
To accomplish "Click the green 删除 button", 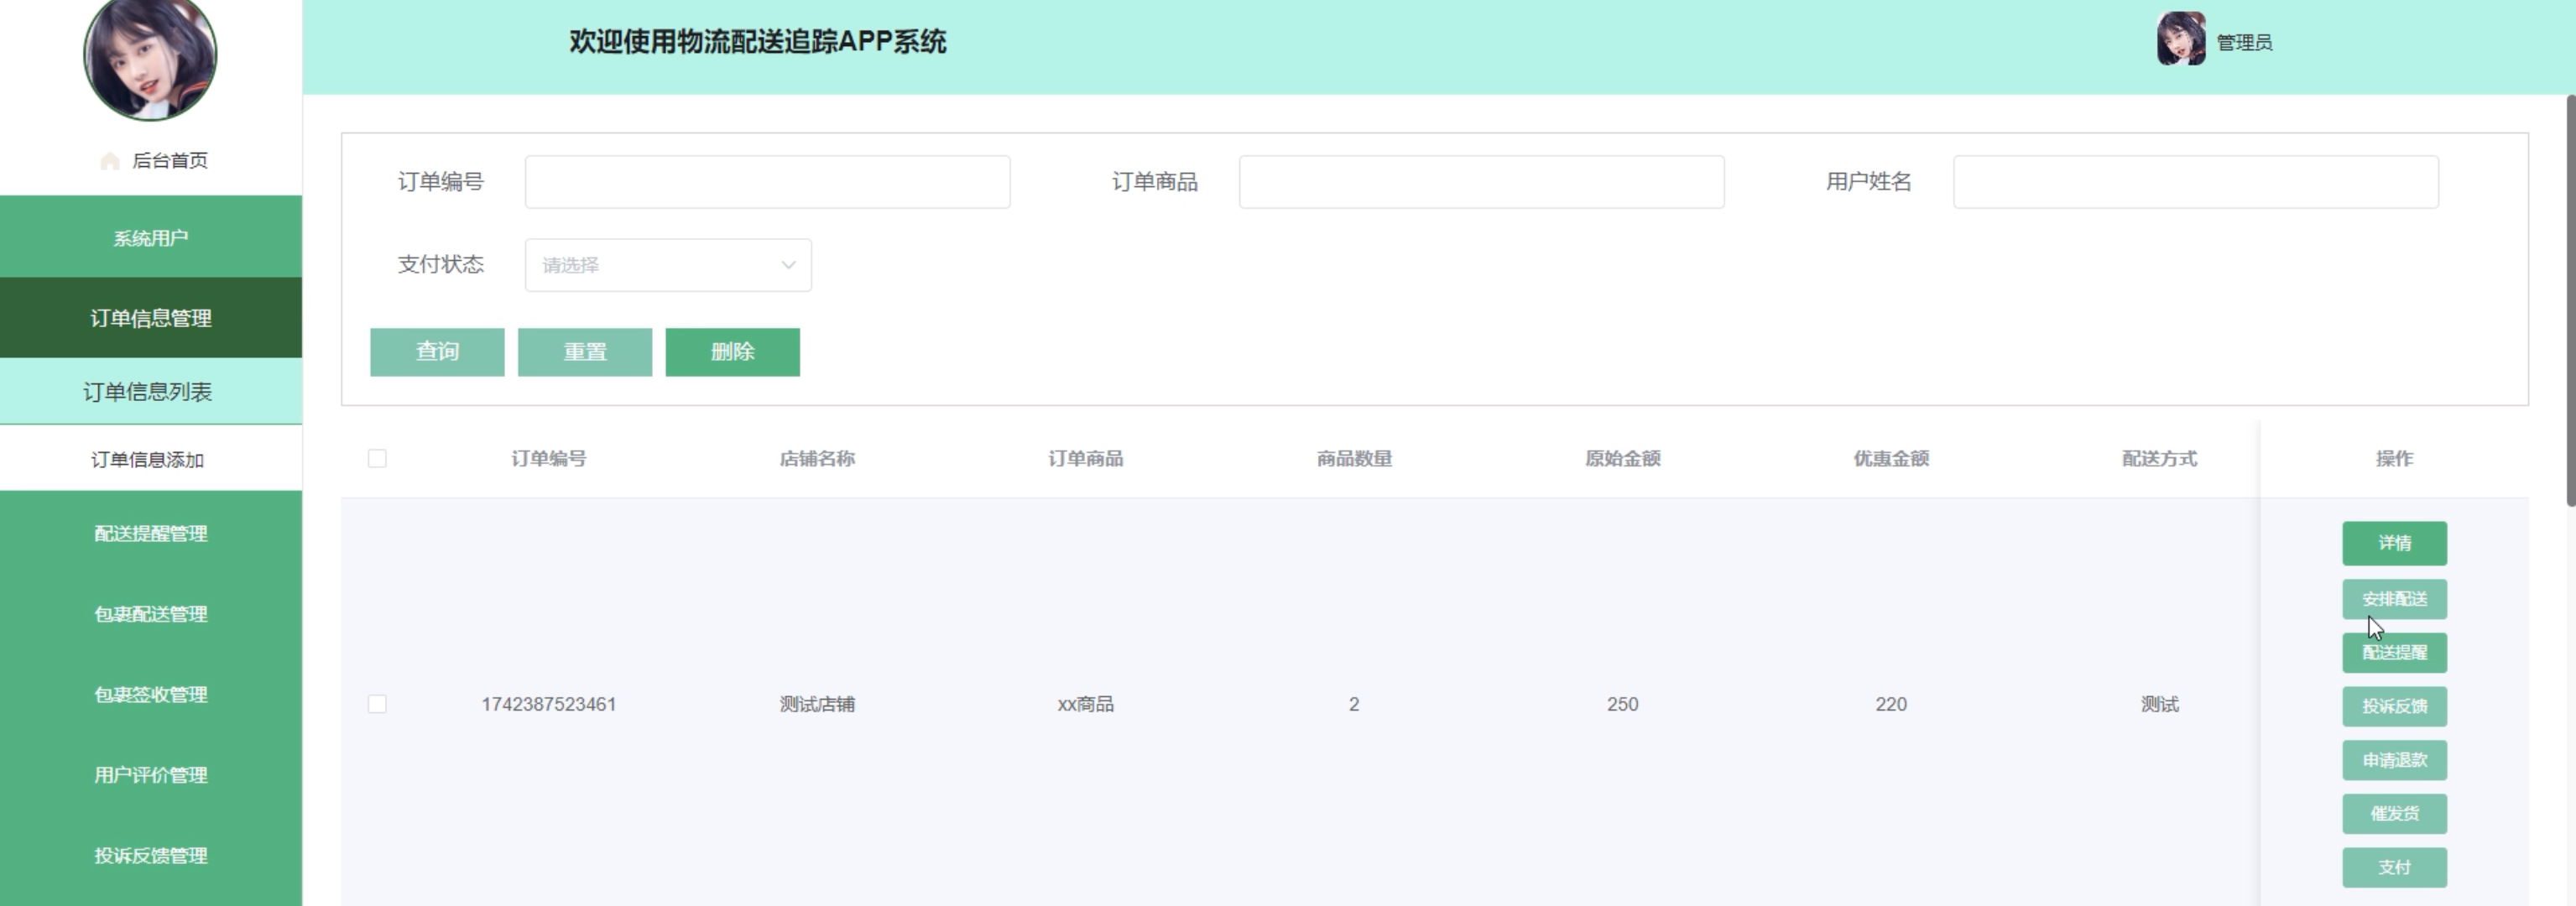I will (732, 352).
